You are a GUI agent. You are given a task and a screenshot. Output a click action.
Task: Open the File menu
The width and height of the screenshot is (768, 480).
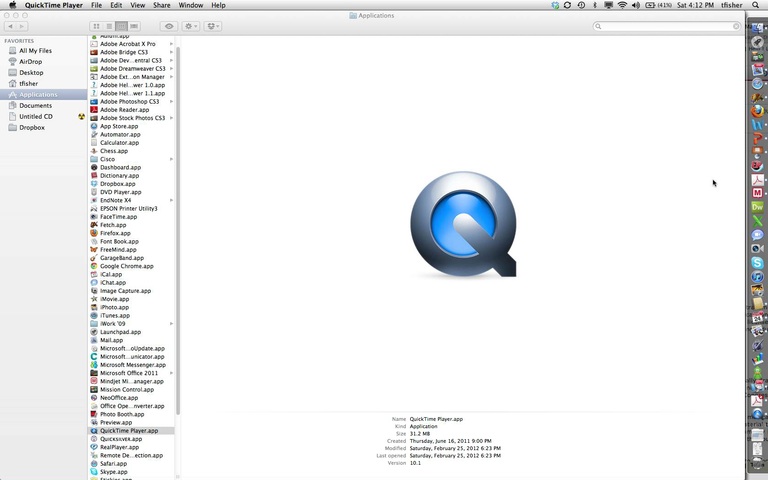click(x=97, y=5)
